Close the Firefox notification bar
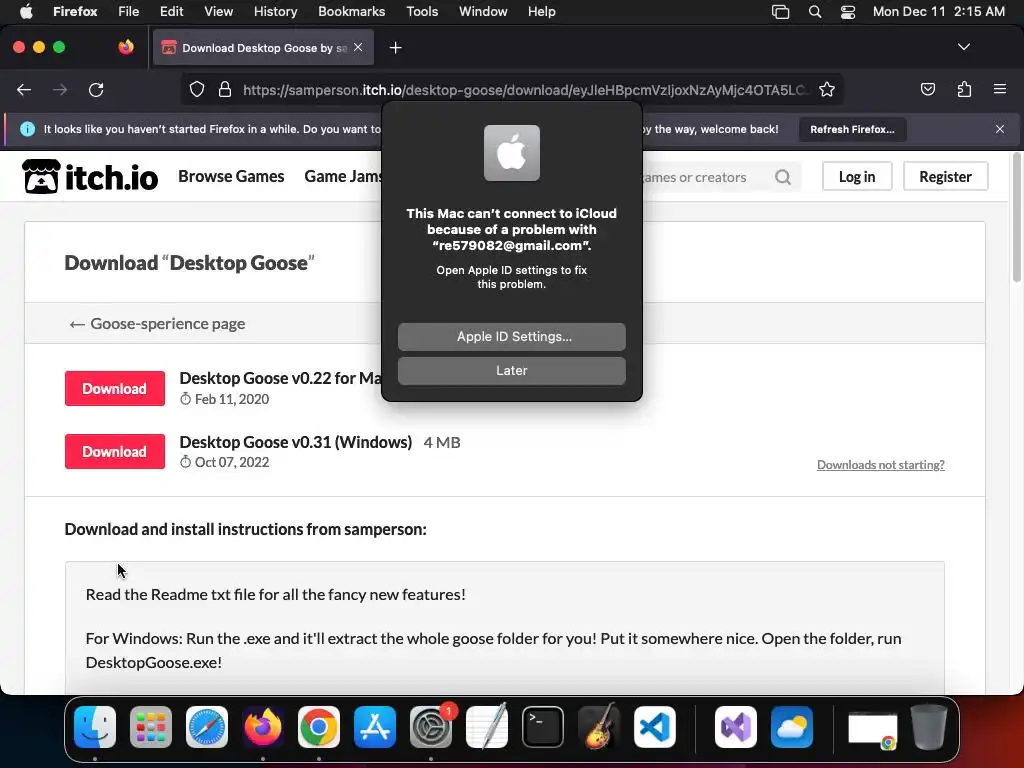This screenshot has width=1024, height=768. pos(1000,129)
